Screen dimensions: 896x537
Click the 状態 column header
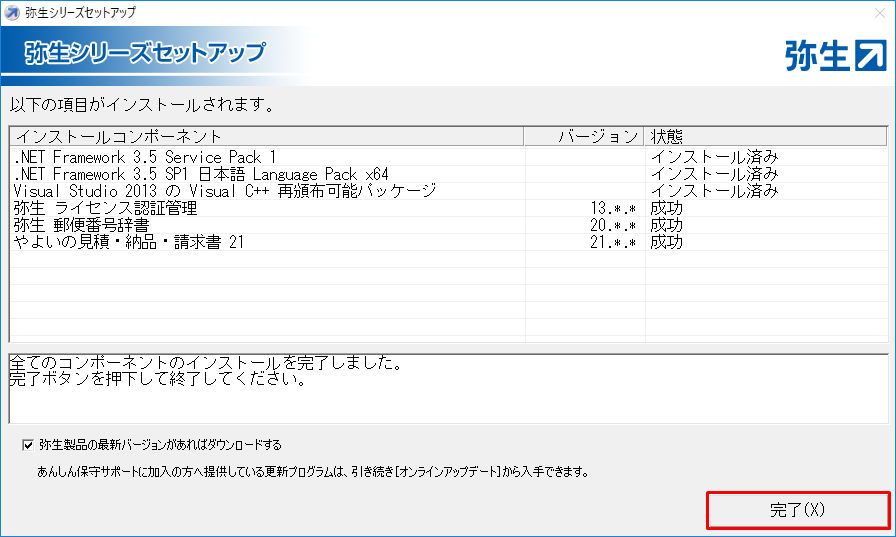pyautogui.click(x=667, y=136)
